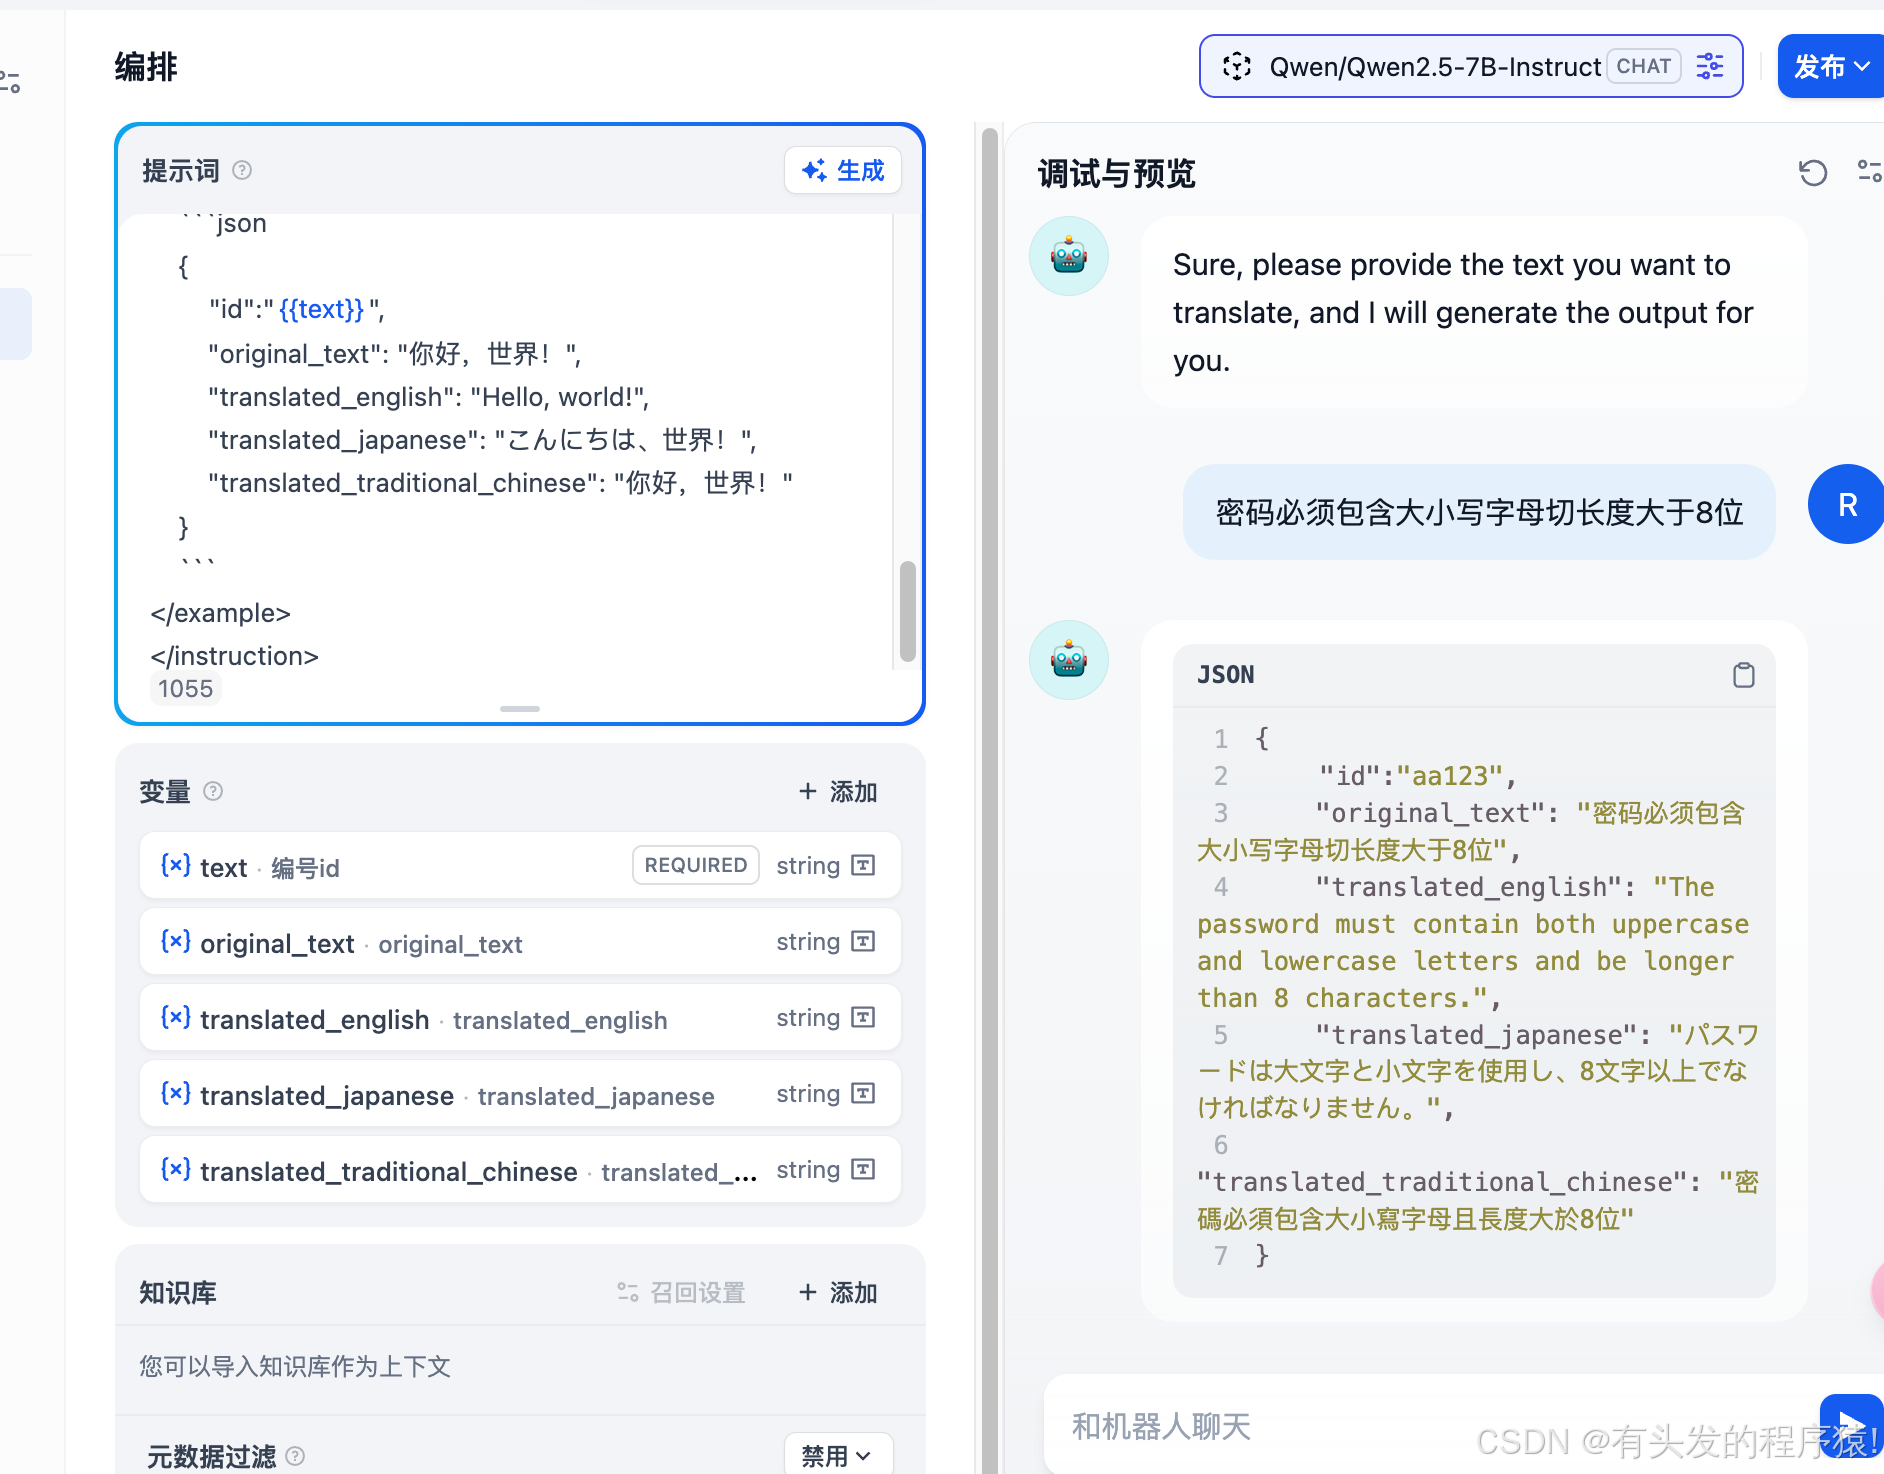The height and width of the screenshot is (1474, 1884).
Task: Click string type icon of original_text
Action: coord(863,941)
